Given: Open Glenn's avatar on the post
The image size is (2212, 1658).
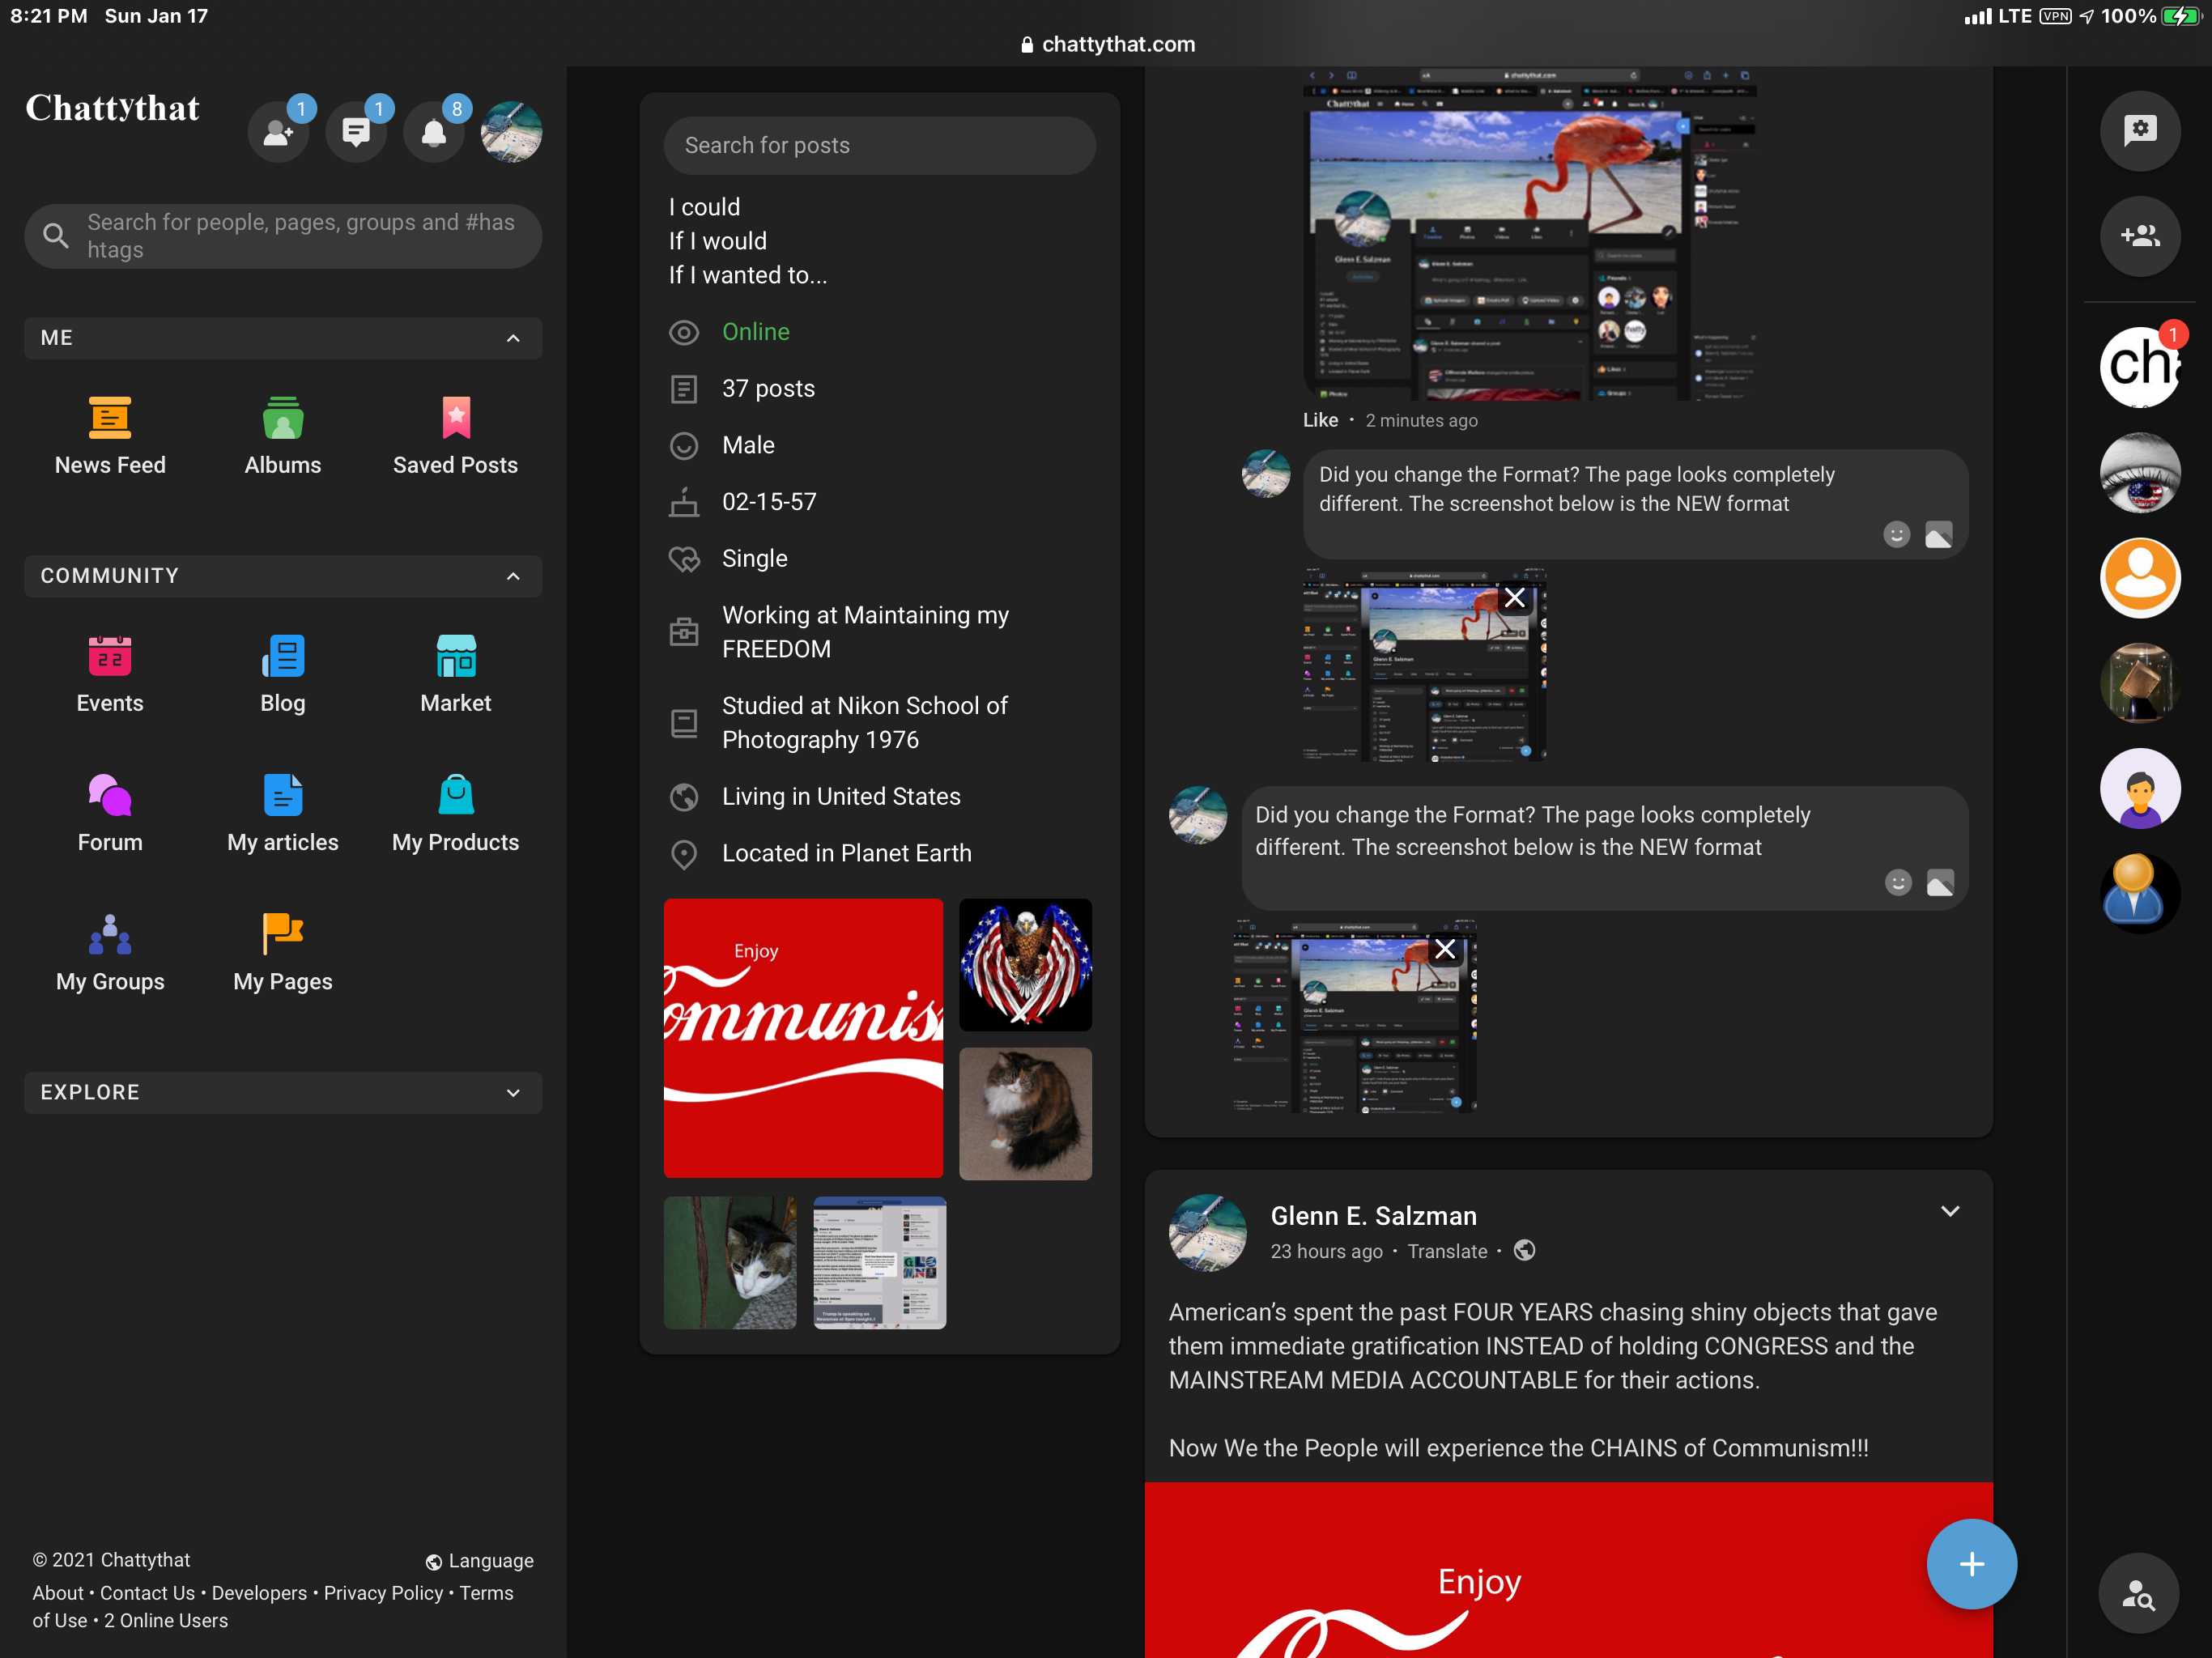Looking at the screenshot, I should coord(1207,1232).
